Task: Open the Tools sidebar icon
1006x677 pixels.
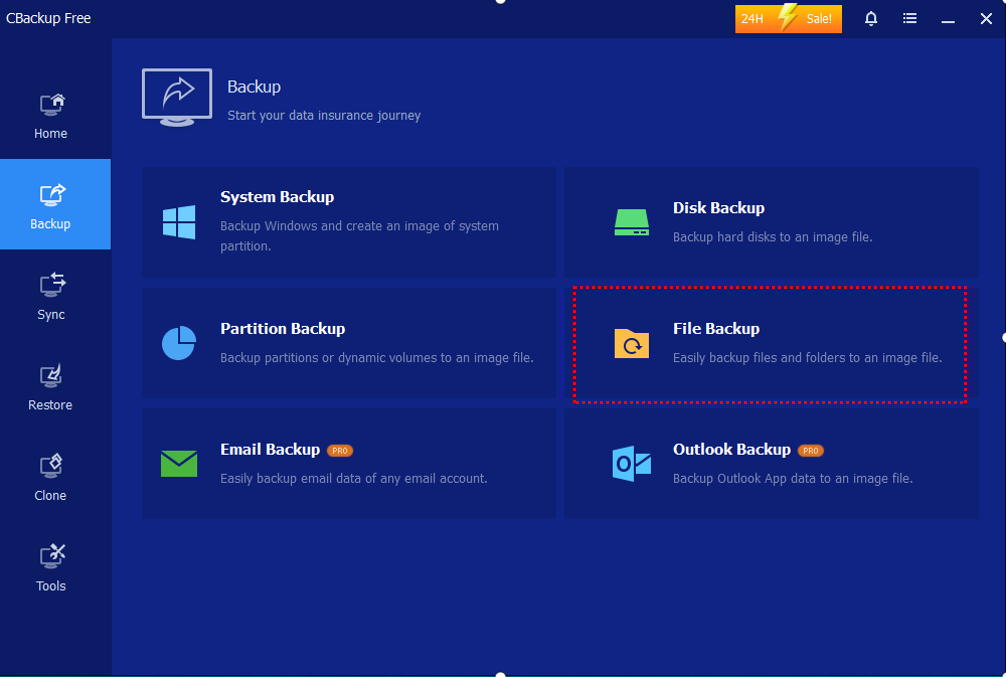Action: pos(51,557)
